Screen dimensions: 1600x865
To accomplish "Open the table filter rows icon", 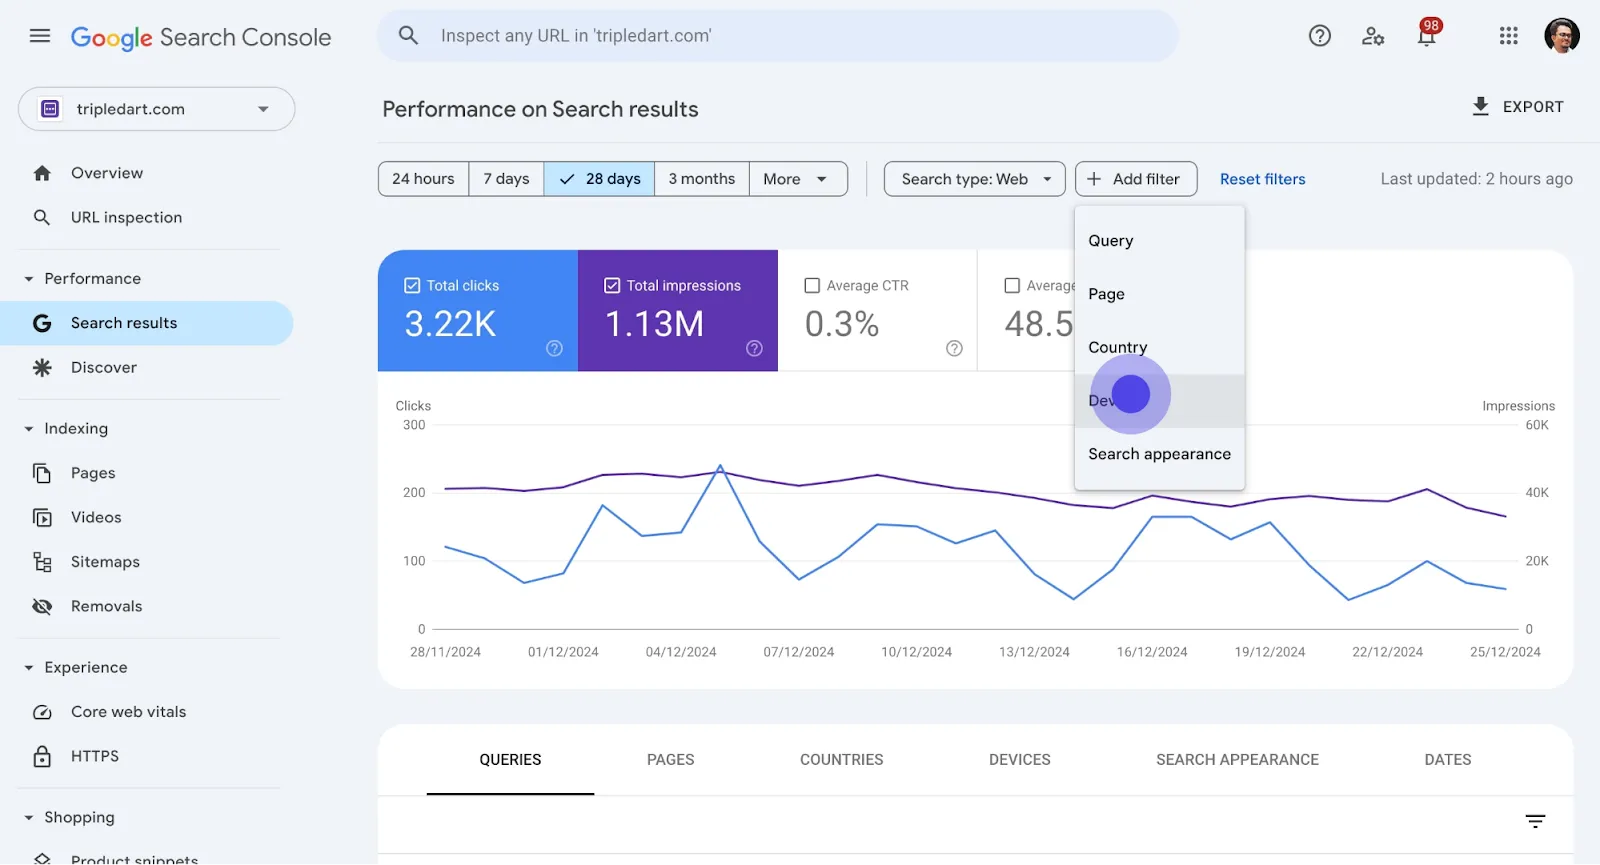I will click(1535, 821).
